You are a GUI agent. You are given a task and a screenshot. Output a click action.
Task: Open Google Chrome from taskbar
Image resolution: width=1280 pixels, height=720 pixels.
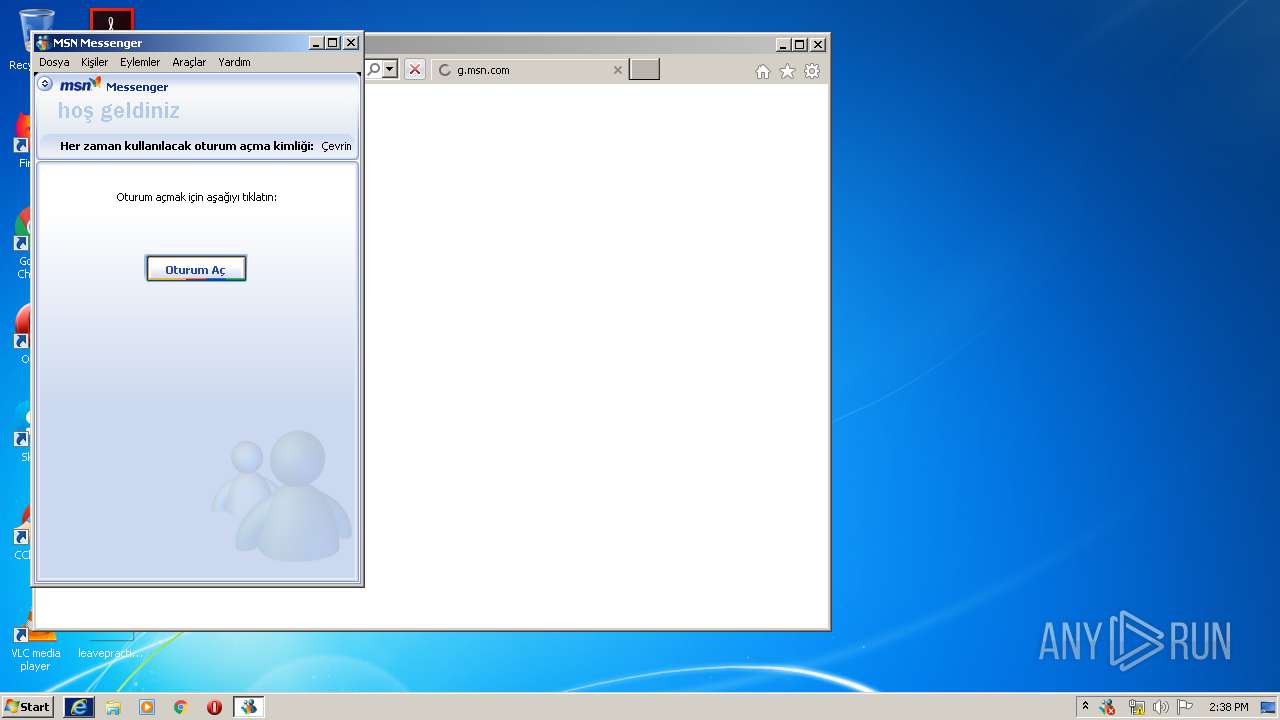click(x=181, y=707)
